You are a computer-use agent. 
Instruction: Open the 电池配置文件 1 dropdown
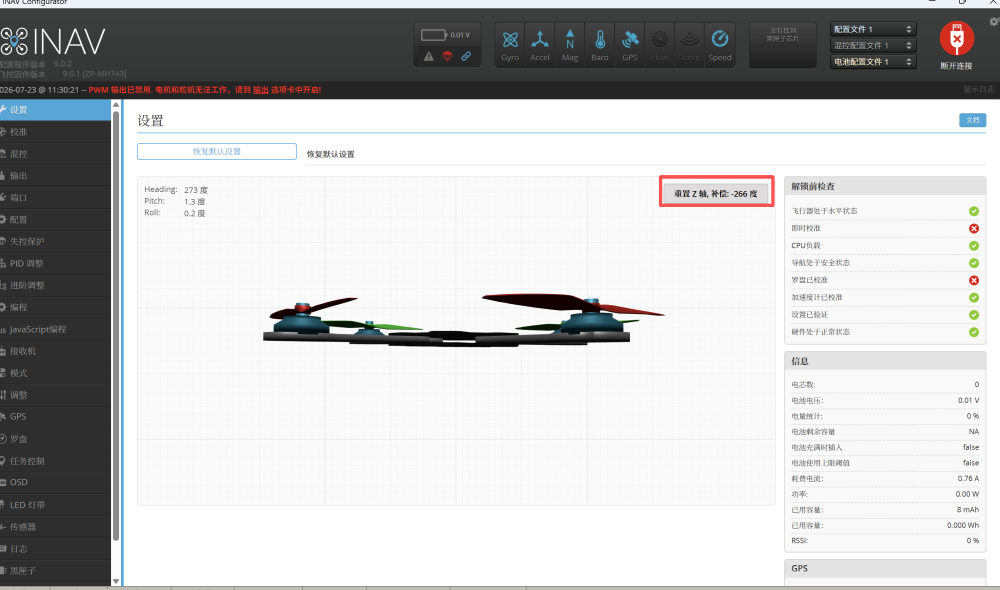coord(872,62)
